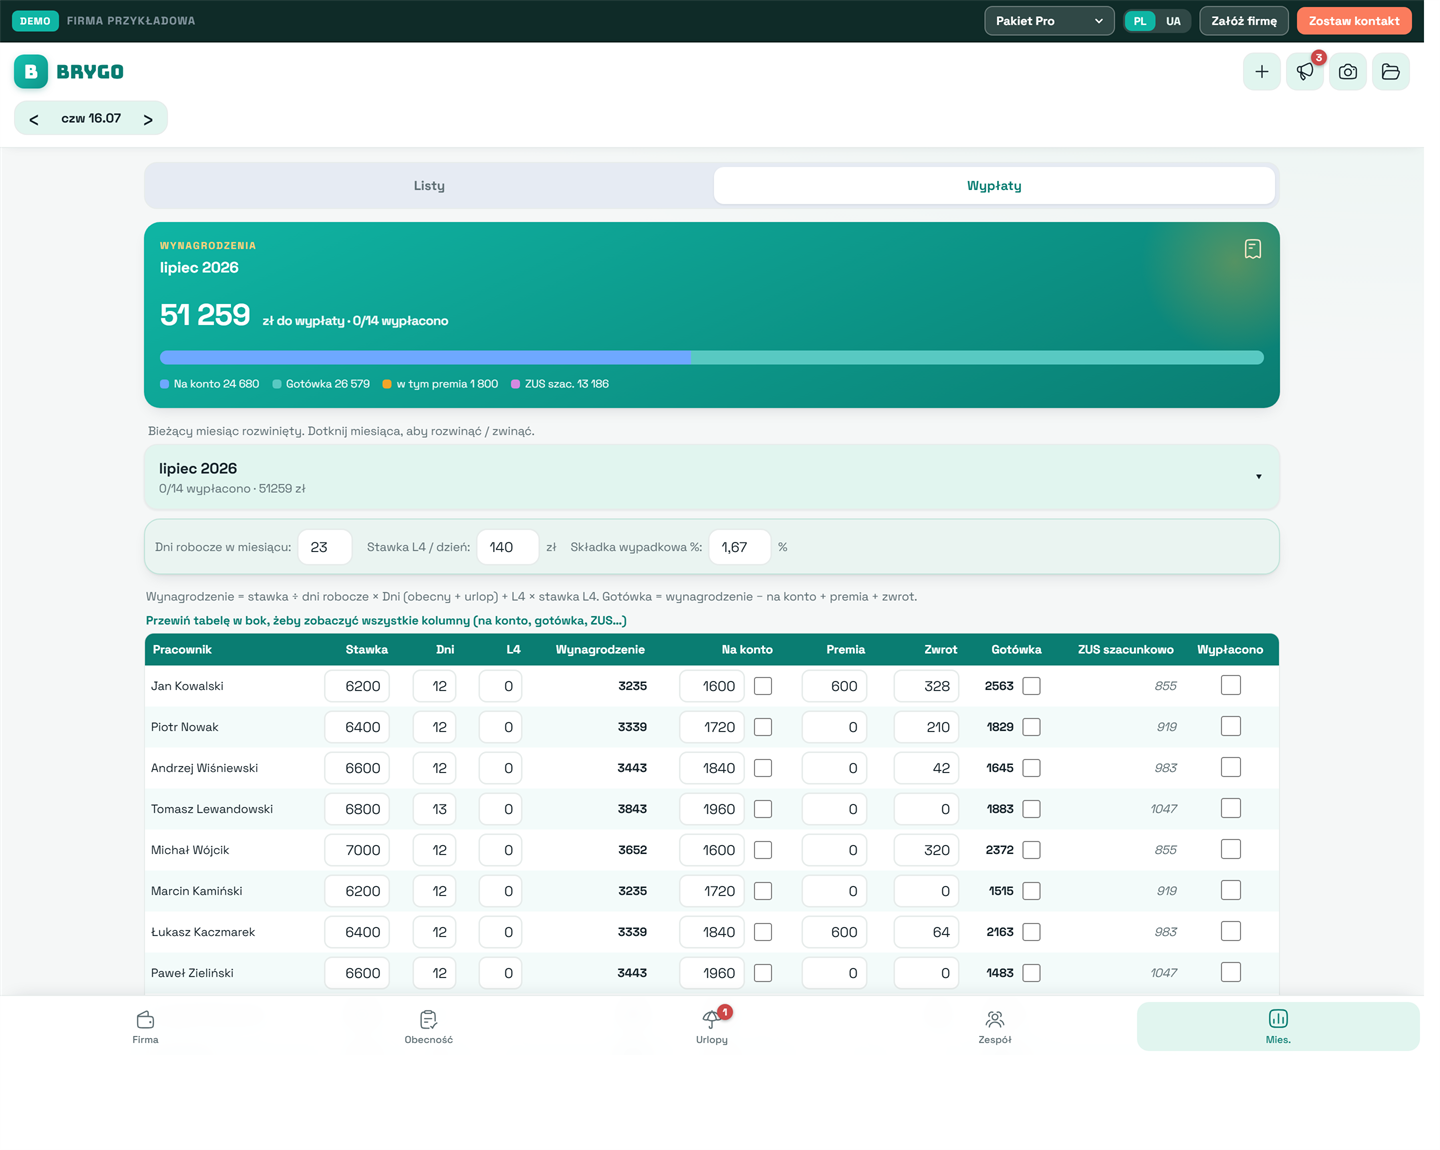Open the Pakiet Pro dropdown
Screen dimensions: 1440x1150
click(1049, 21)
